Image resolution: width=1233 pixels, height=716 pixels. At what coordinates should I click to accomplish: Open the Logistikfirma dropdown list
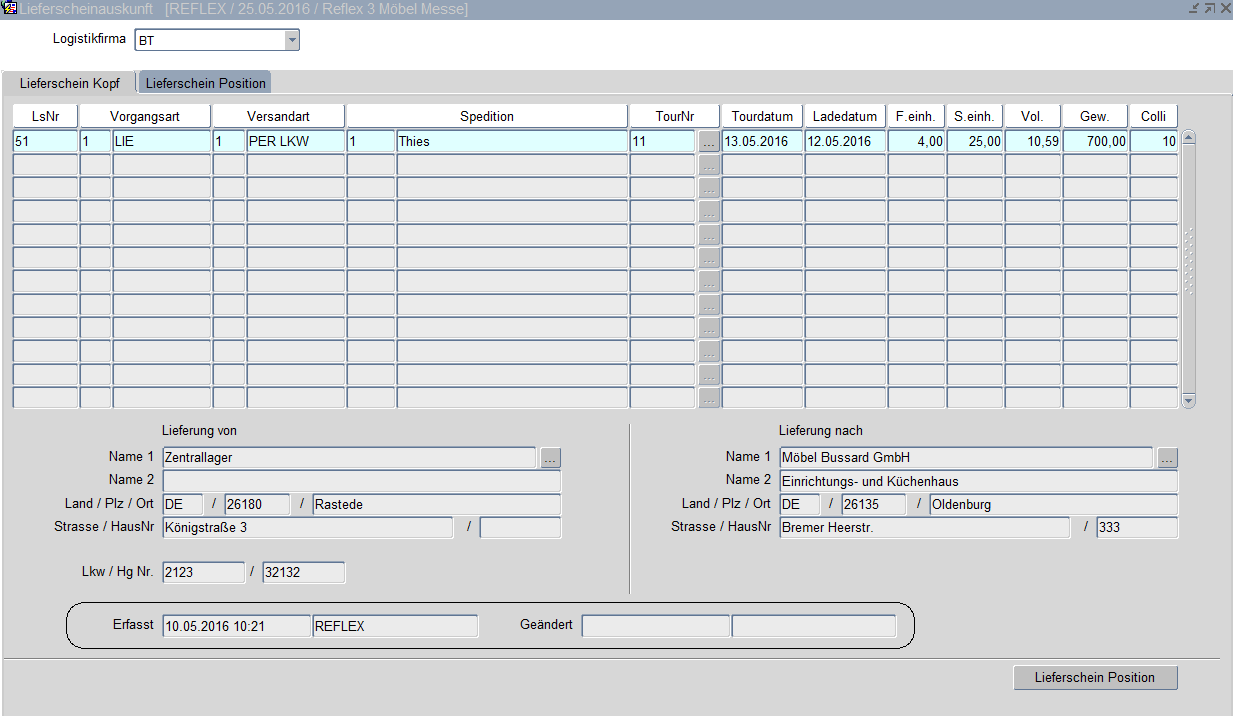(292, 41)
